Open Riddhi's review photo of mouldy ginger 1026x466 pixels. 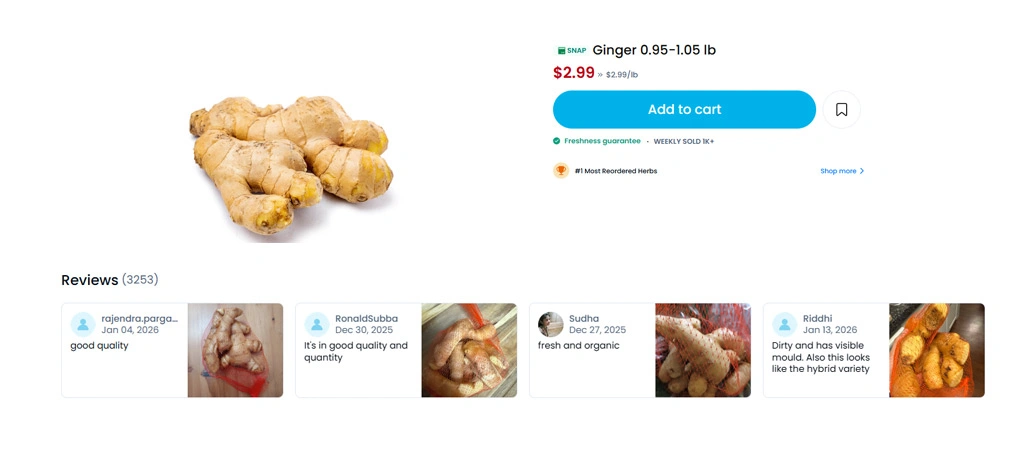pos(937,350)
